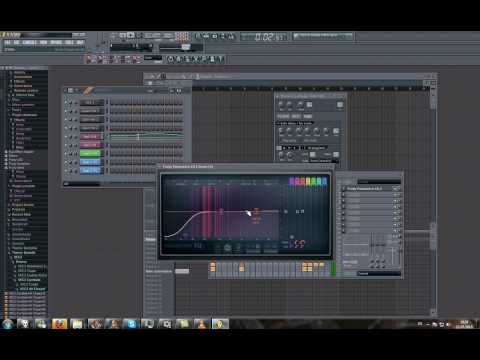Open the CHANNELS menu

point(29,43)
